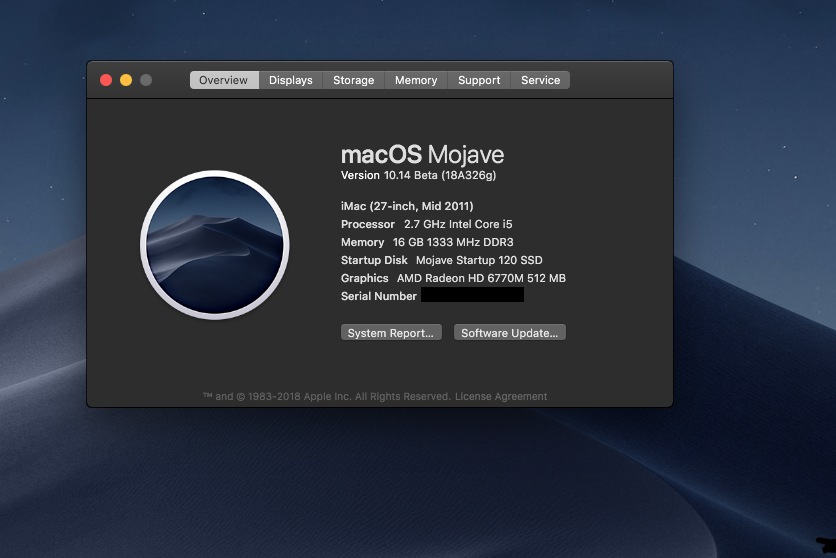Screen dimensions: 836x558
Task: Click the version text 10.14 Beta (18A326g)
Action: pos(440,175)
